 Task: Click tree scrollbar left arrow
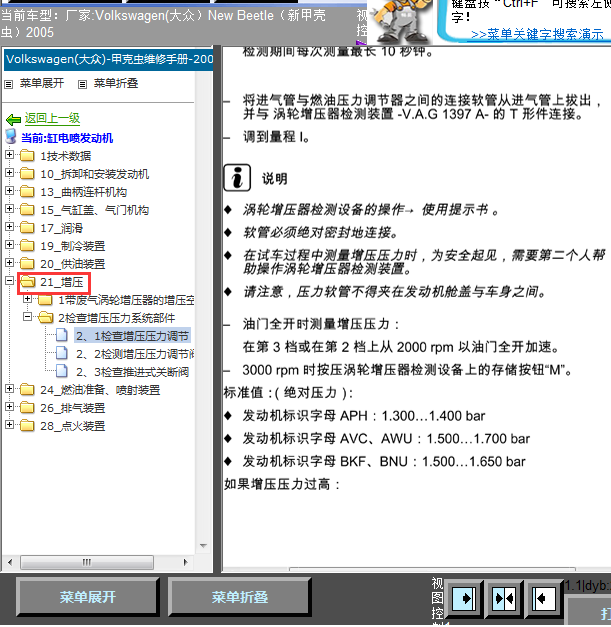point(10,562)
